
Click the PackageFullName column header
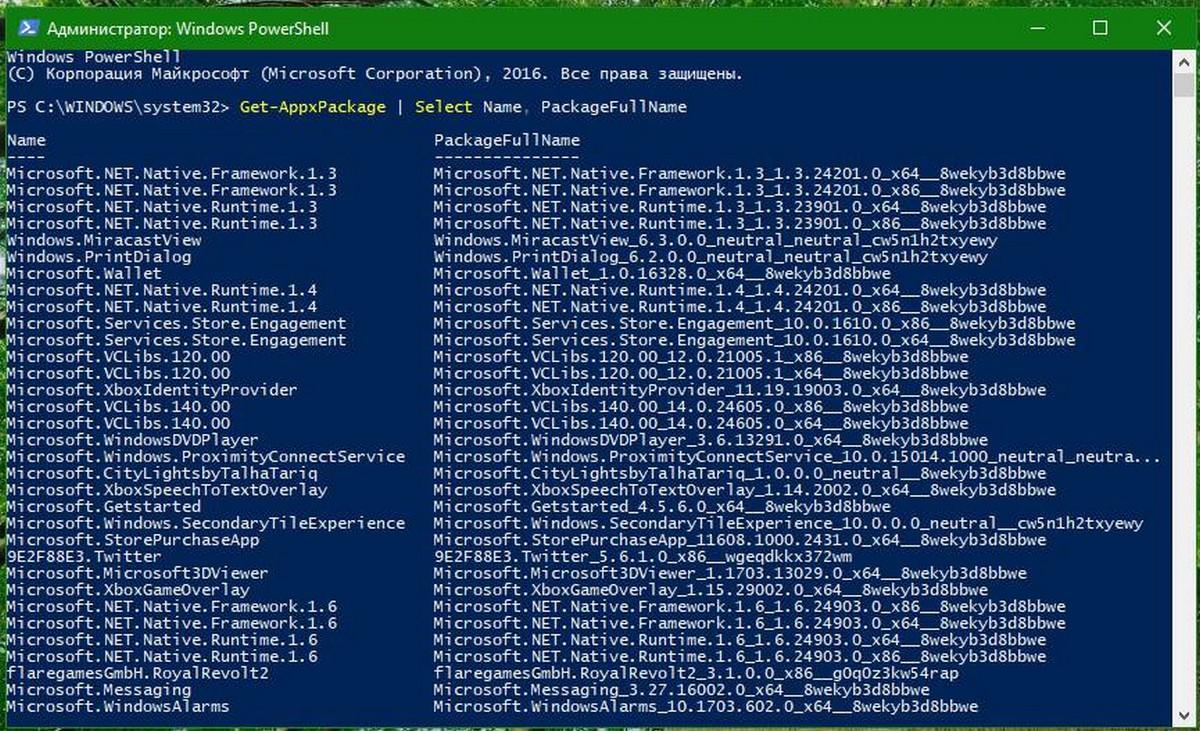click(507, 141)
